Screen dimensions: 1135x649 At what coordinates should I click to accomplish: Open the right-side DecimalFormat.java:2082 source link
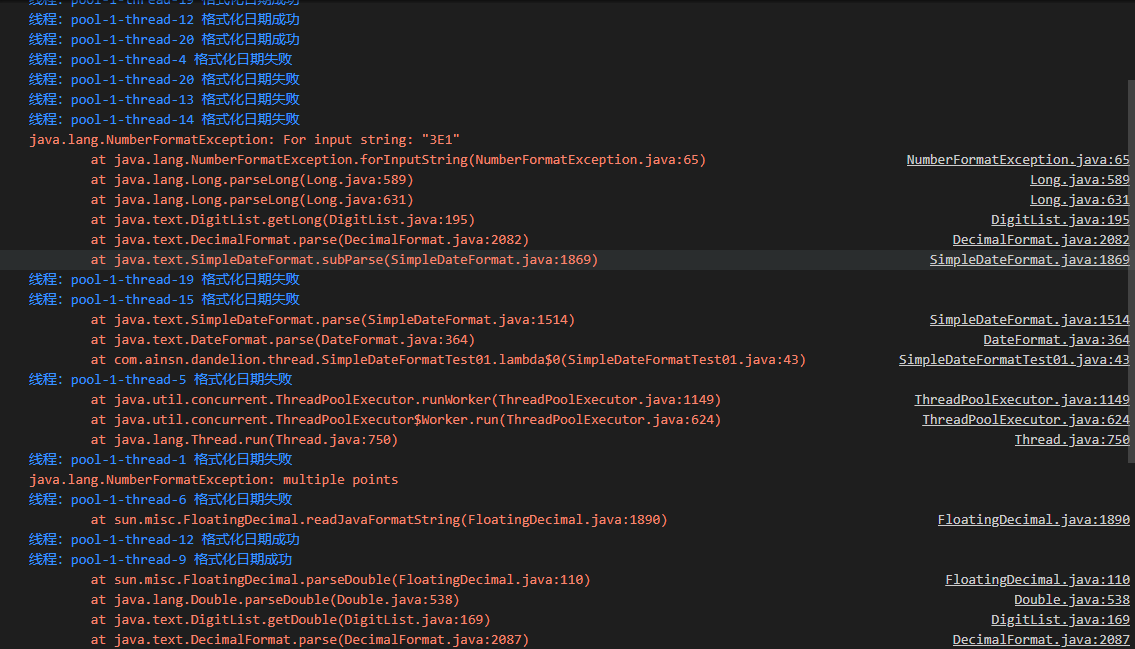click(1040, 240)
